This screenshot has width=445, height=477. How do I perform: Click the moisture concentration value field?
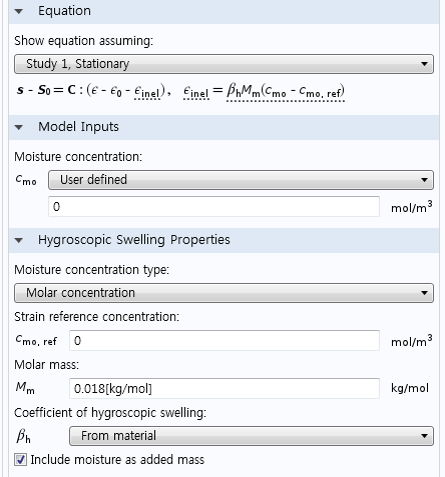(214, 207)
